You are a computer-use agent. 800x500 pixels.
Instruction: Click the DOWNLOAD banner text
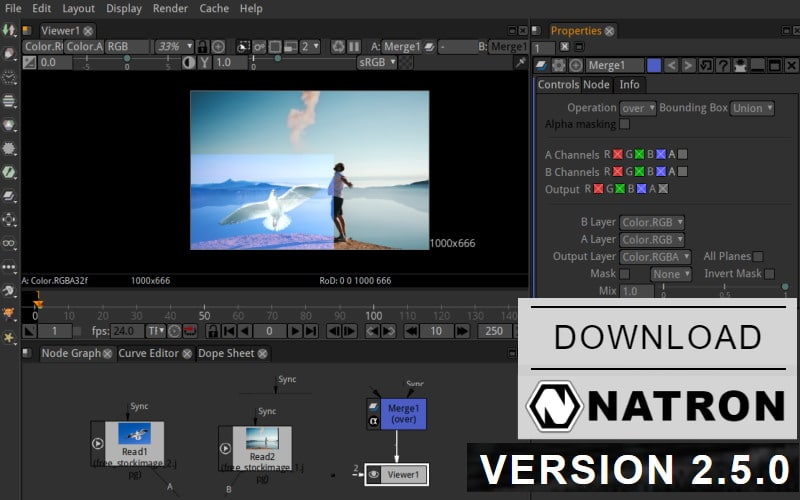(657, 337)
